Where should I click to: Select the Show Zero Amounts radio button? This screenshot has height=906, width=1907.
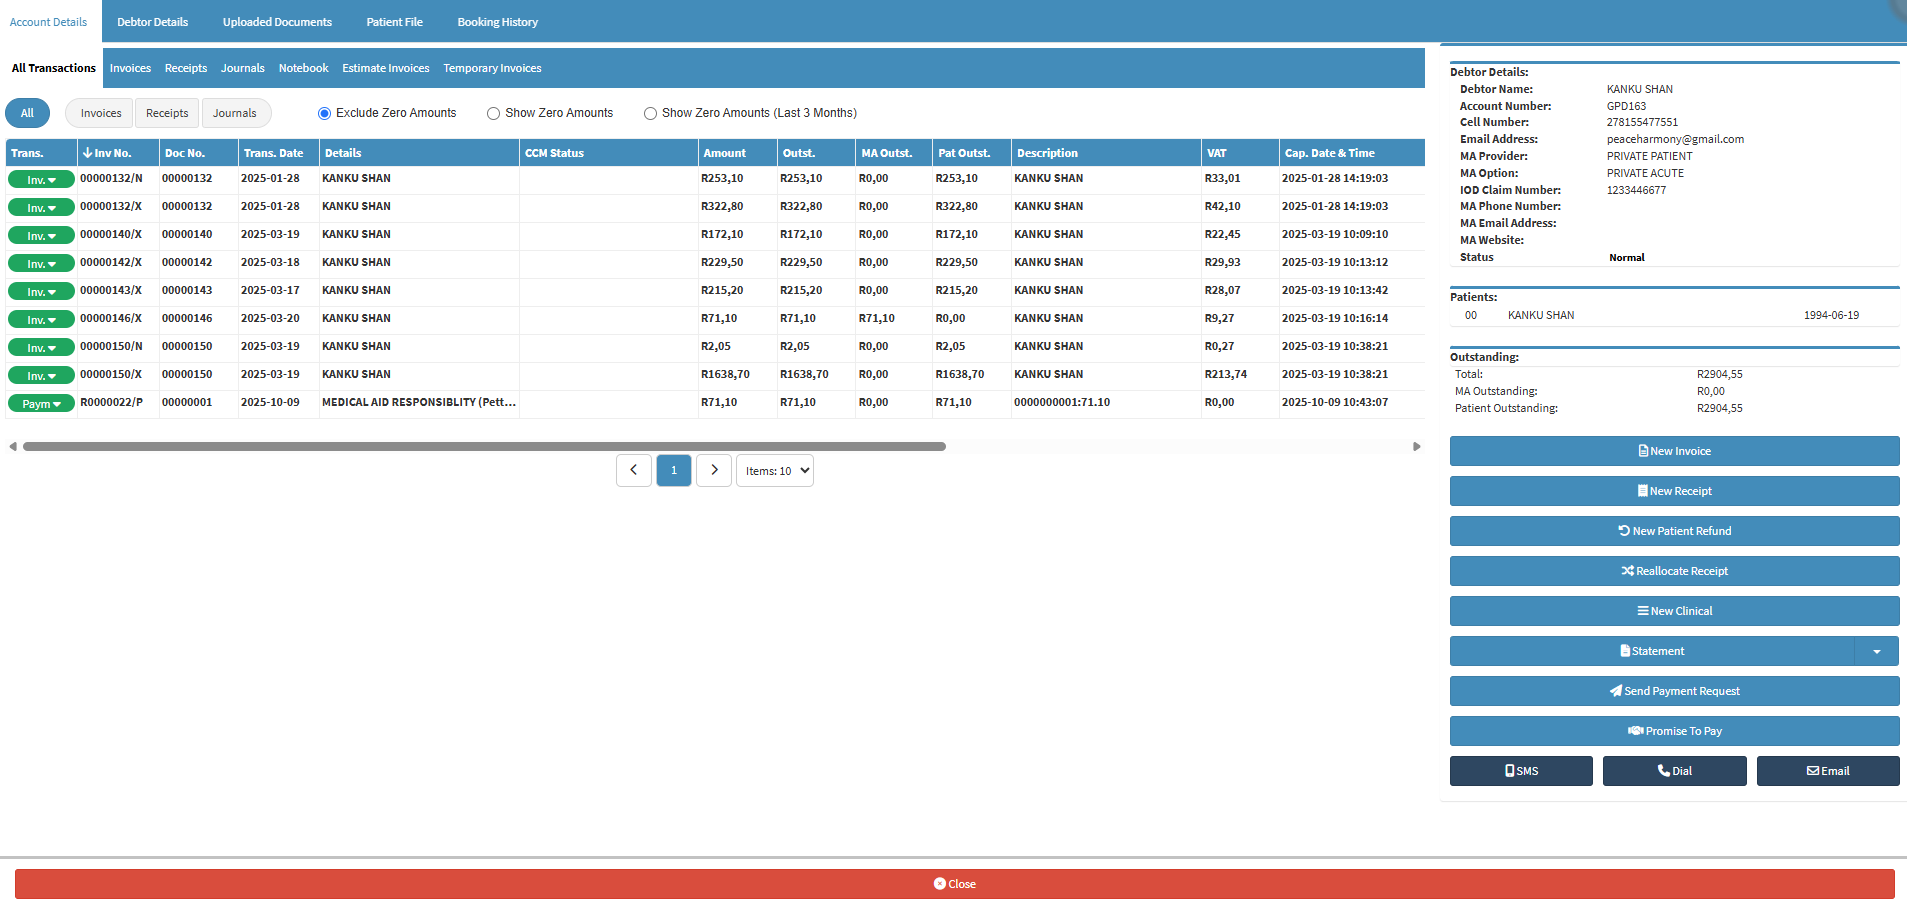[493, 114]
